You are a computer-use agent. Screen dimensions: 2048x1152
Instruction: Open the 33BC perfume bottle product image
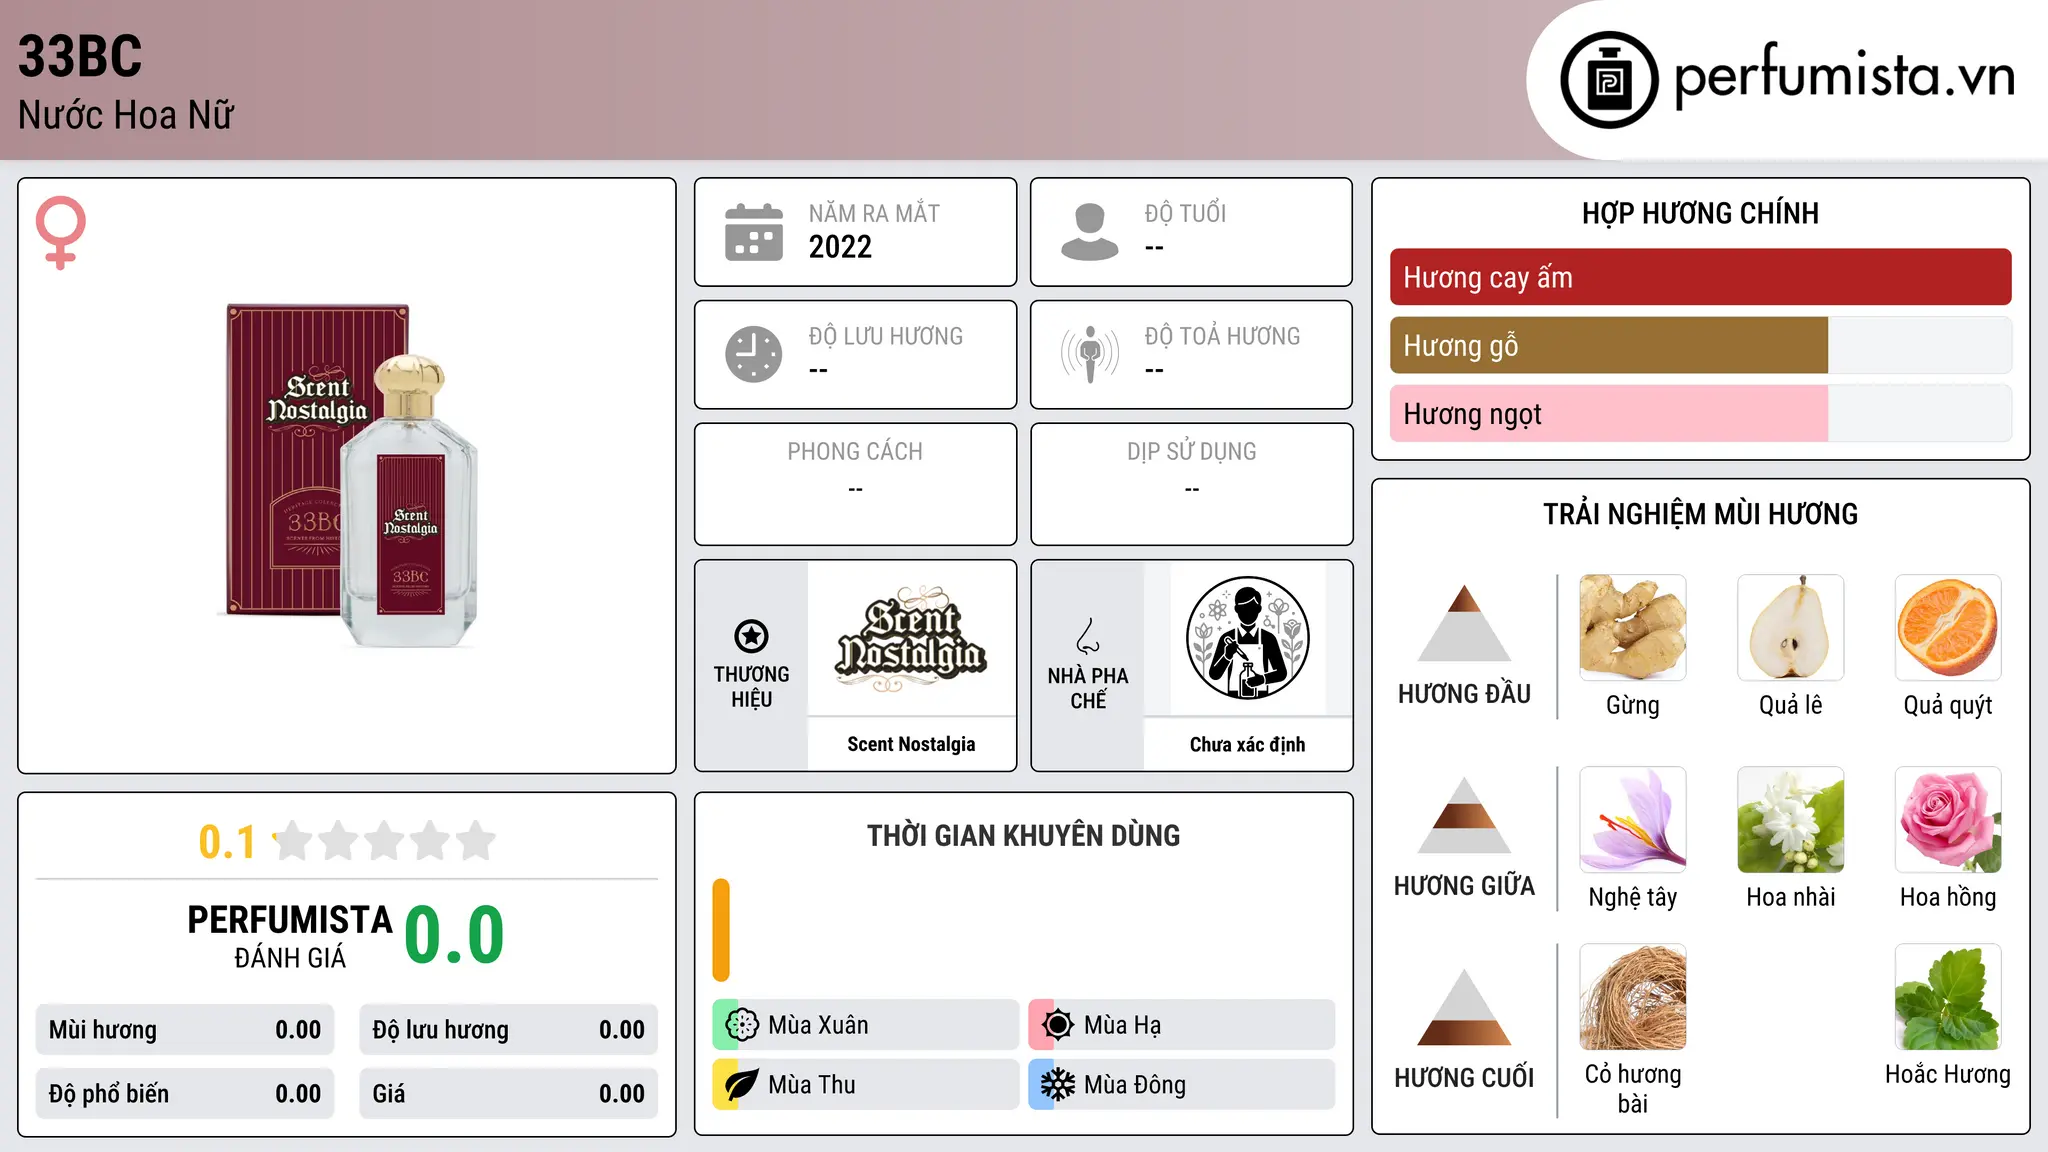(x=350, y=474)
